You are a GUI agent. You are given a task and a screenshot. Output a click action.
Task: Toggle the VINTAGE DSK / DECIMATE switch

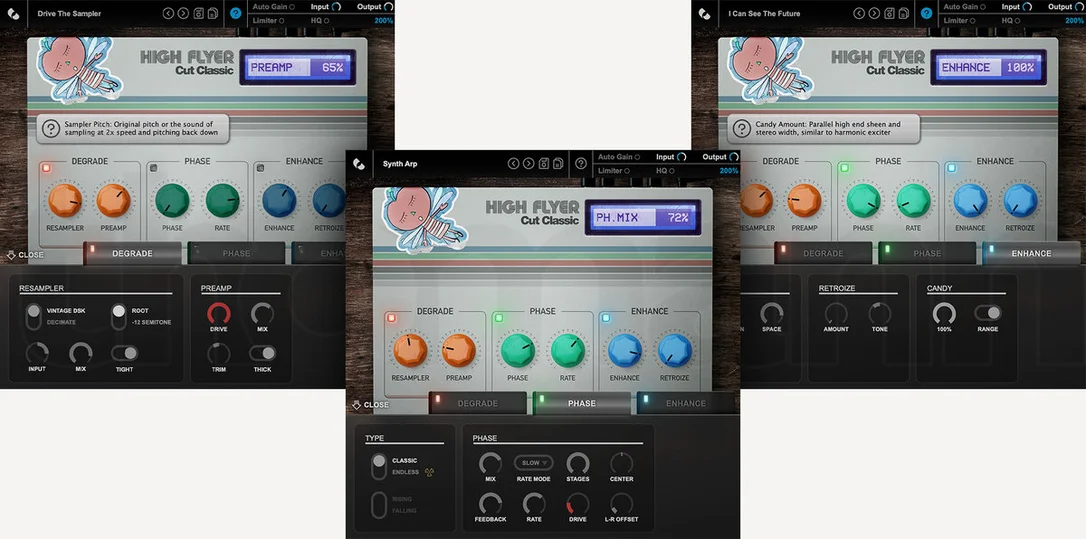coord(33,317)
